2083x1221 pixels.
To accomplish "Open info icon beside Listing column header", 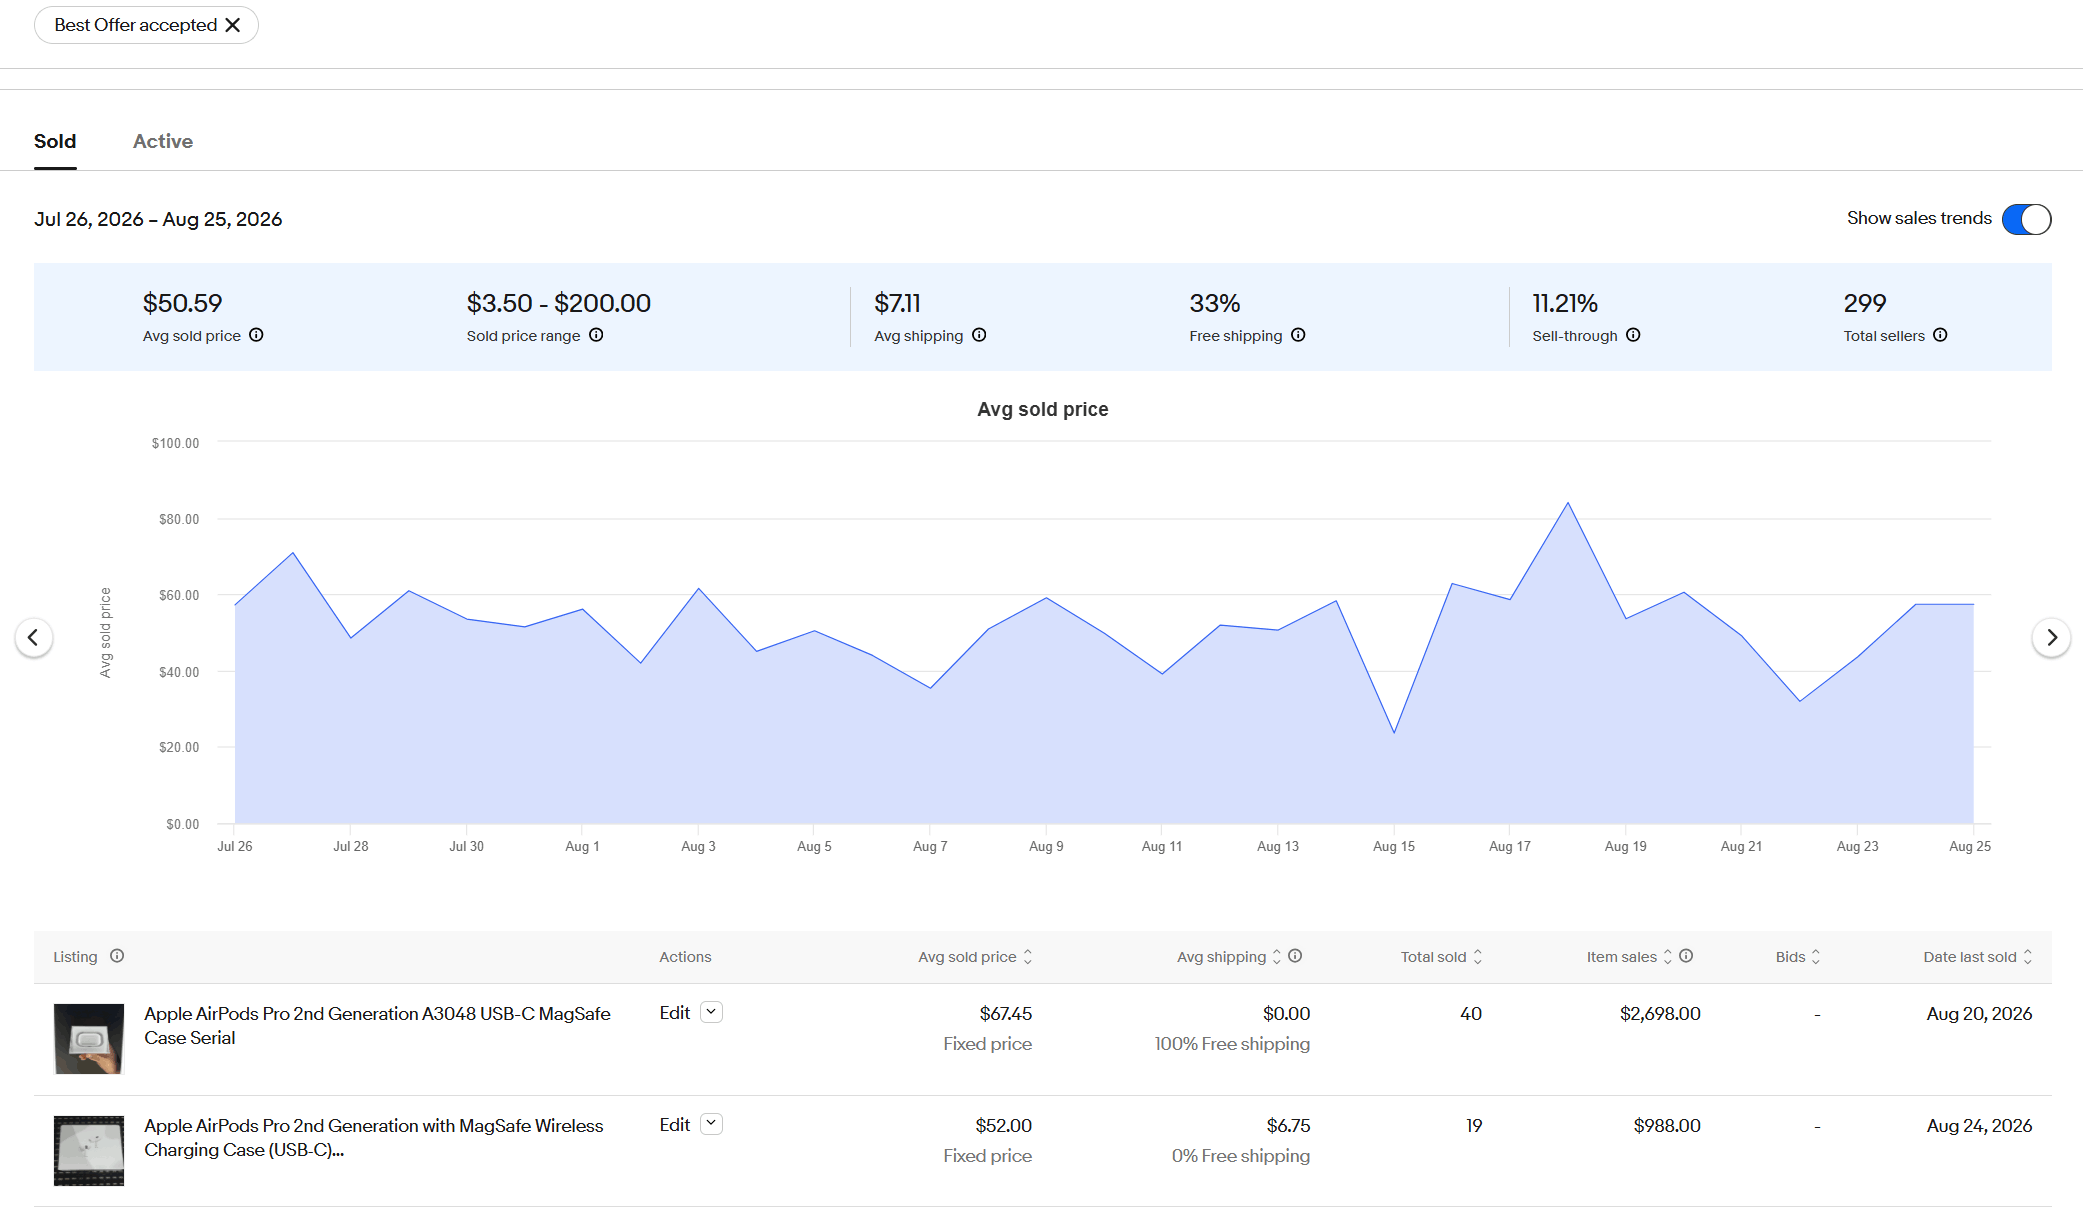I will click(117, 956).
